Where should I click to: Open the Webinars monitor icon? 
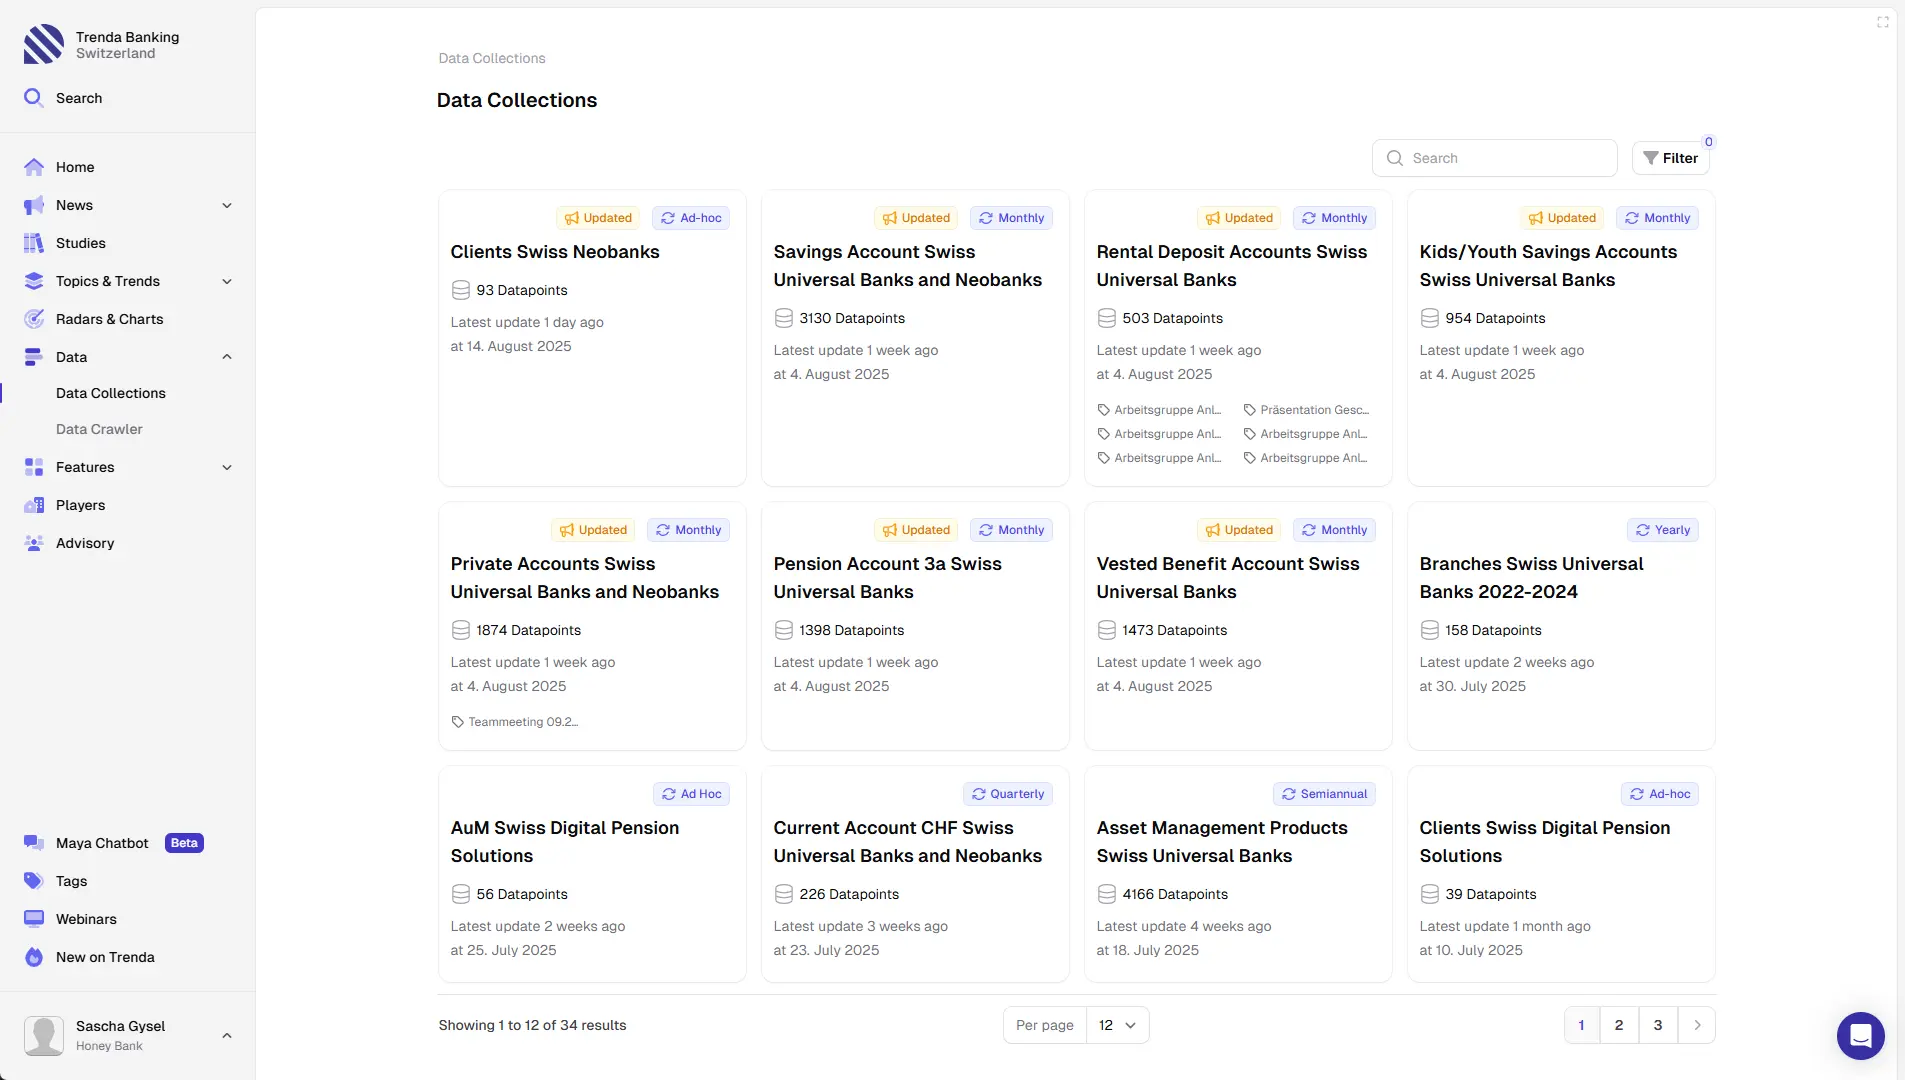[x=34, y=919]
